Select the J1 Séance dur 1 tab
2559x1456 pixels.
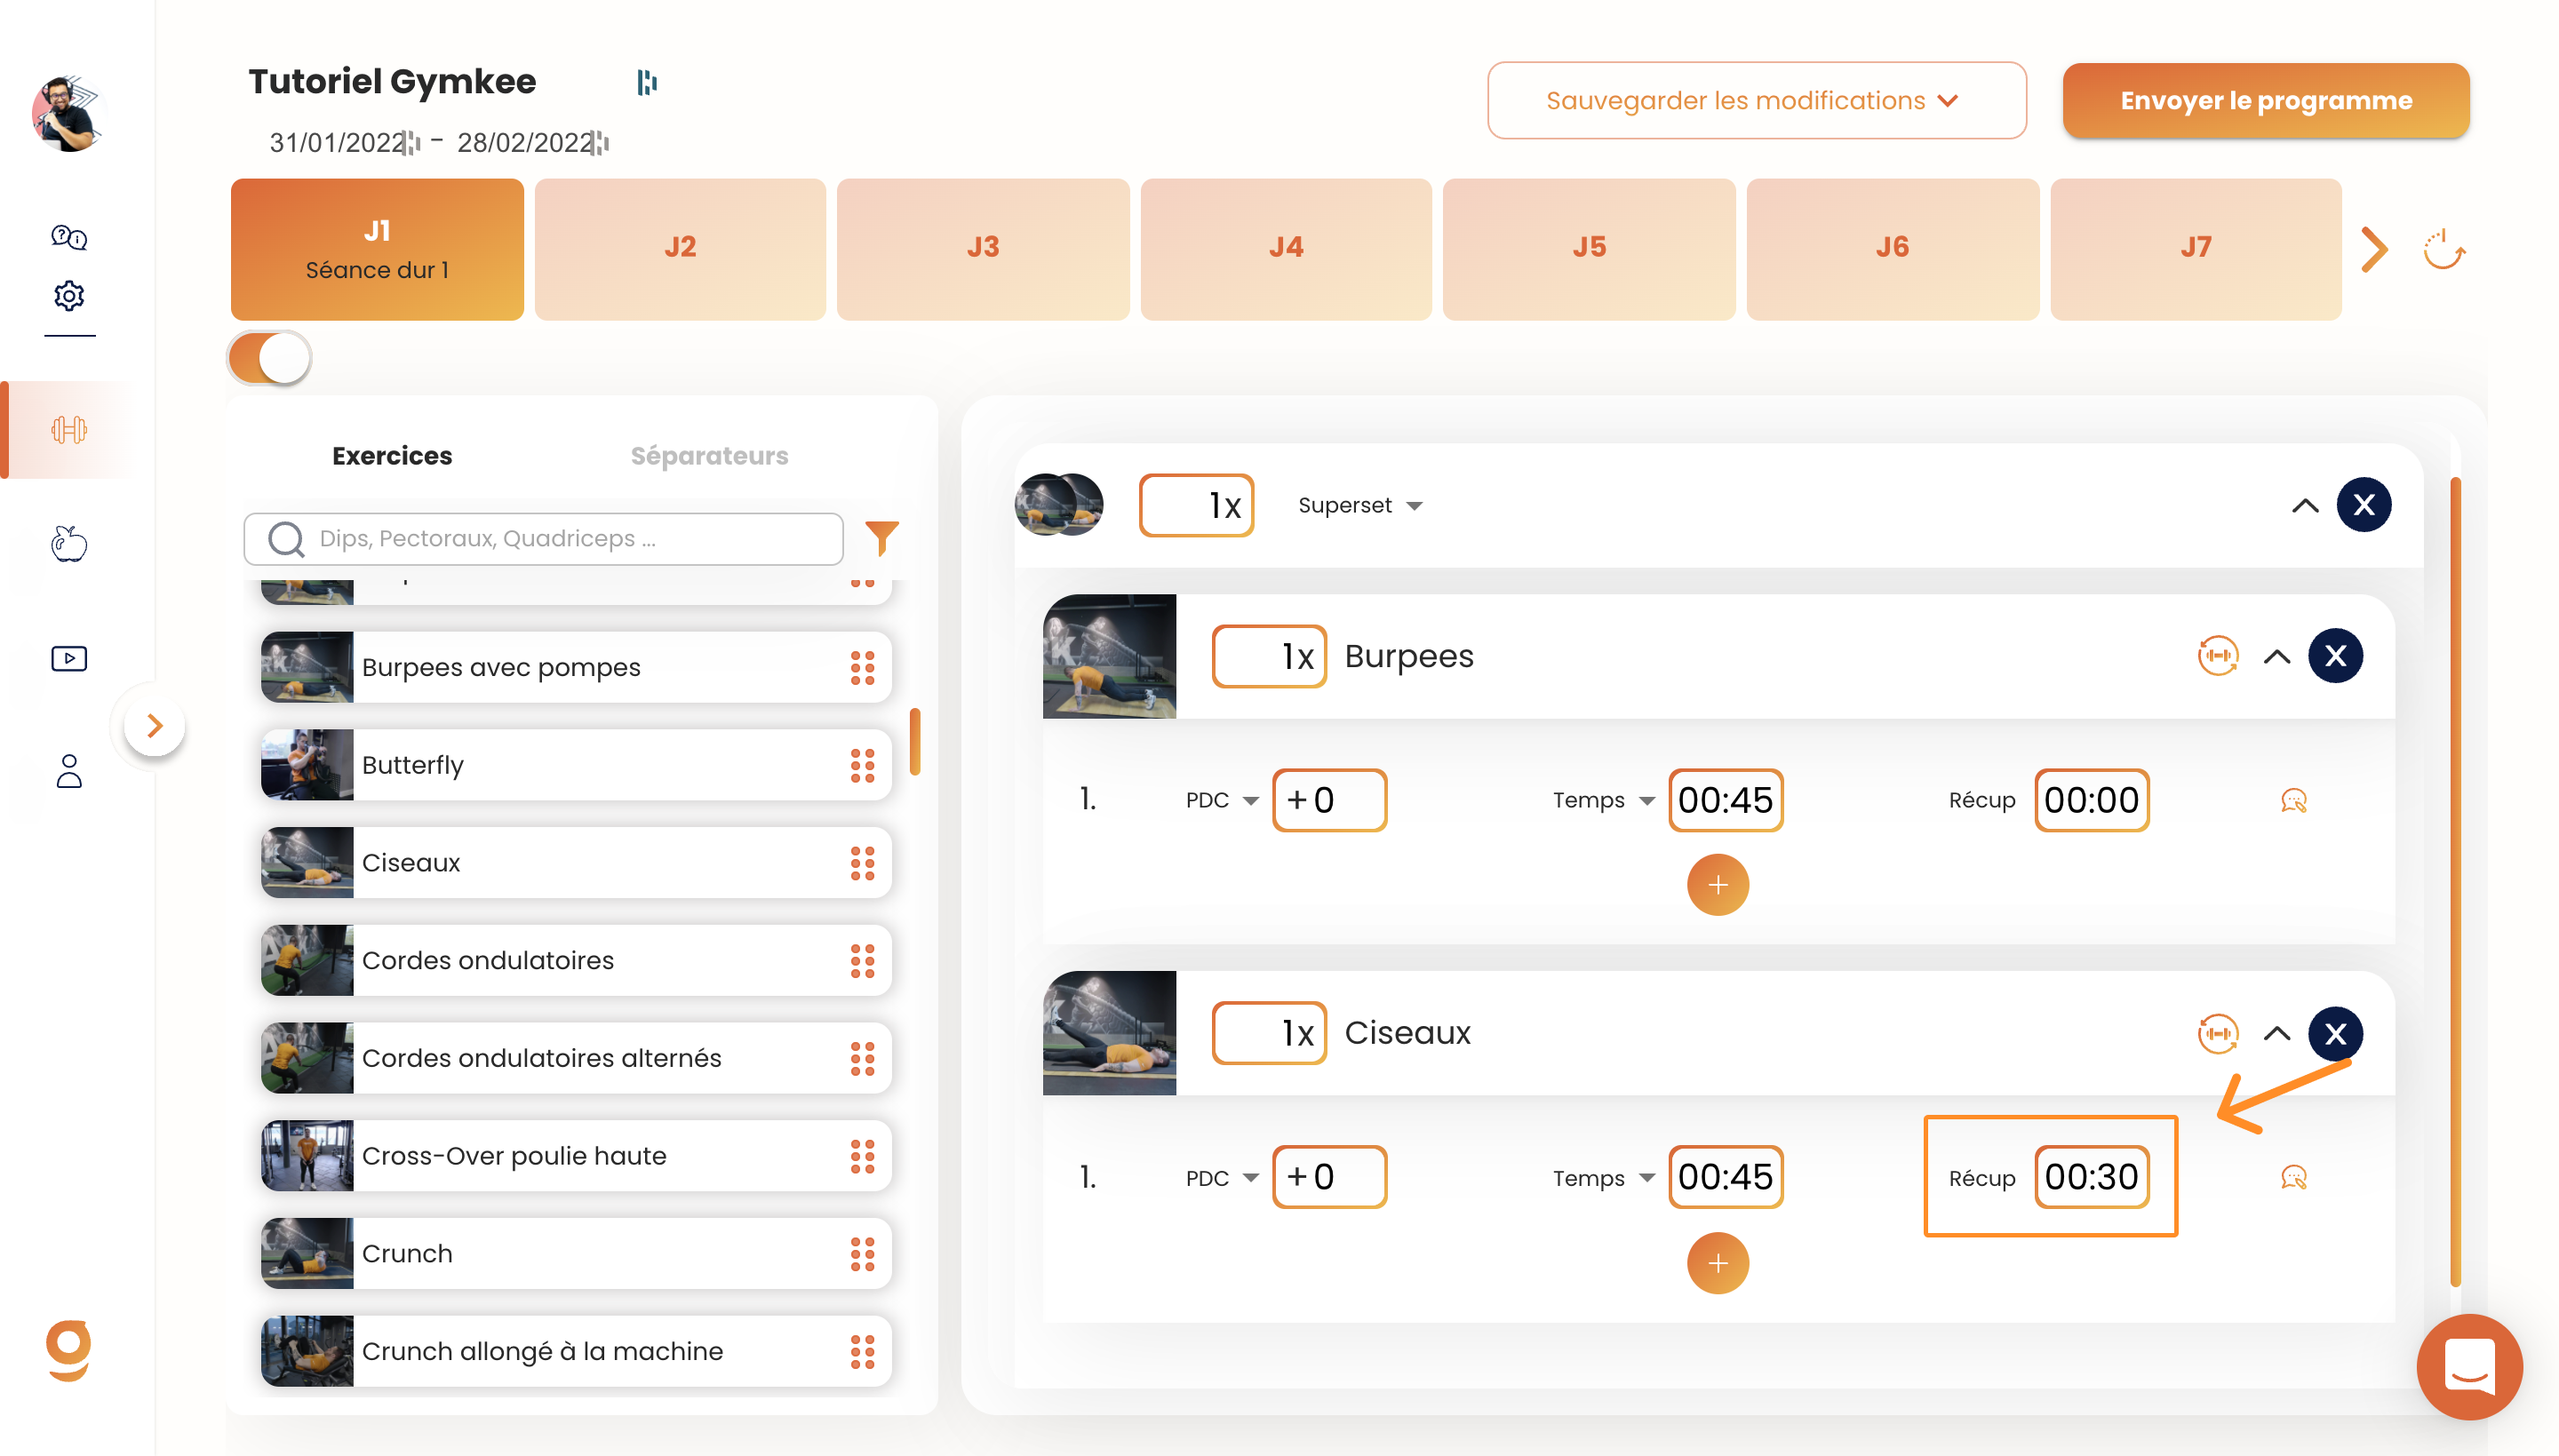click(x=377, y=249)
